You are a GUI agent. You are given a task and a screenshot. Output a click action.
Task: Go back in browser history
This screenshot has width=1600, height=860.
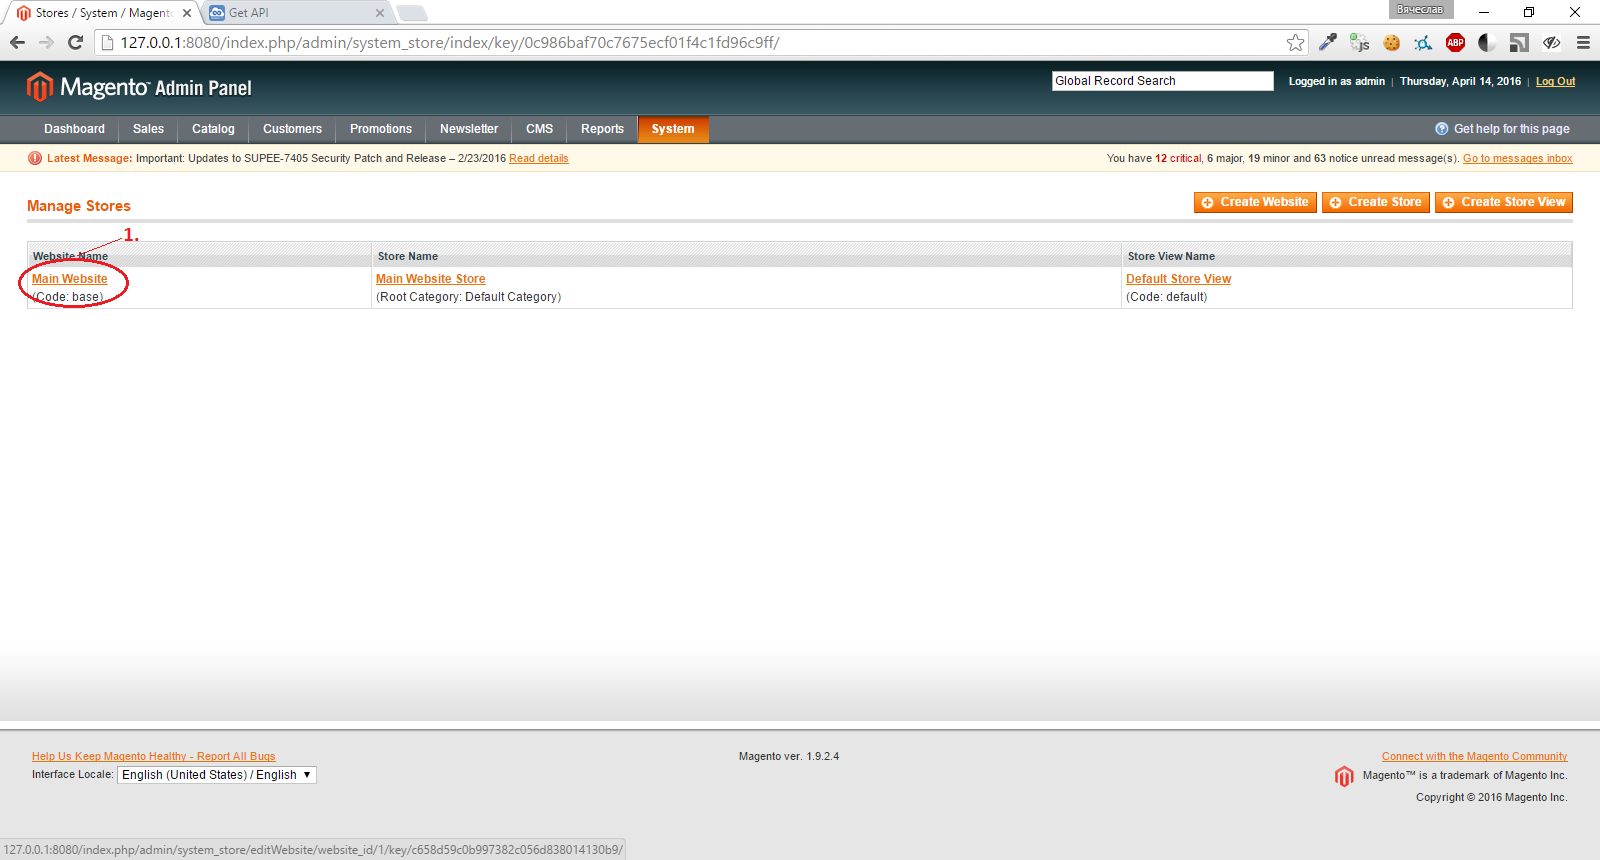17,42
